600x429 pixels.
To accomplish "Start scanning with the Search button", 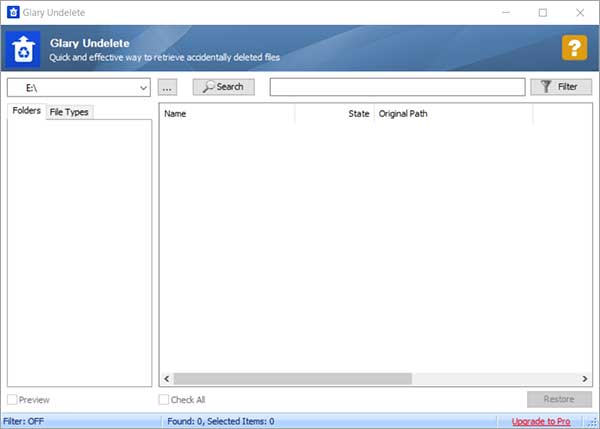I will click(223, 87).
